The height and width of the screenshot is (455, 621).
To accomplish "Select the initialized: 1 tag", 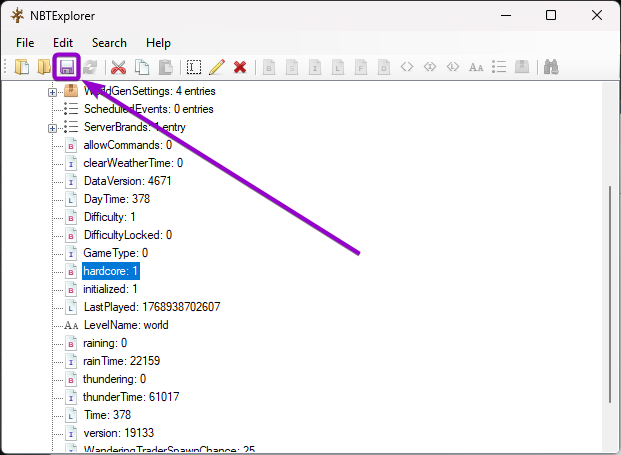I will point(110,289).
